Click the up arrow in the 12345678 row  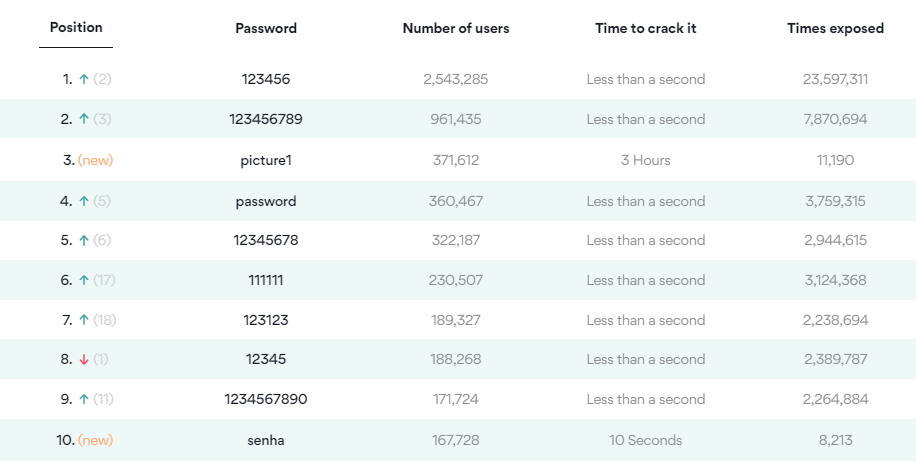pyautogui.click(x=84, y=241)
